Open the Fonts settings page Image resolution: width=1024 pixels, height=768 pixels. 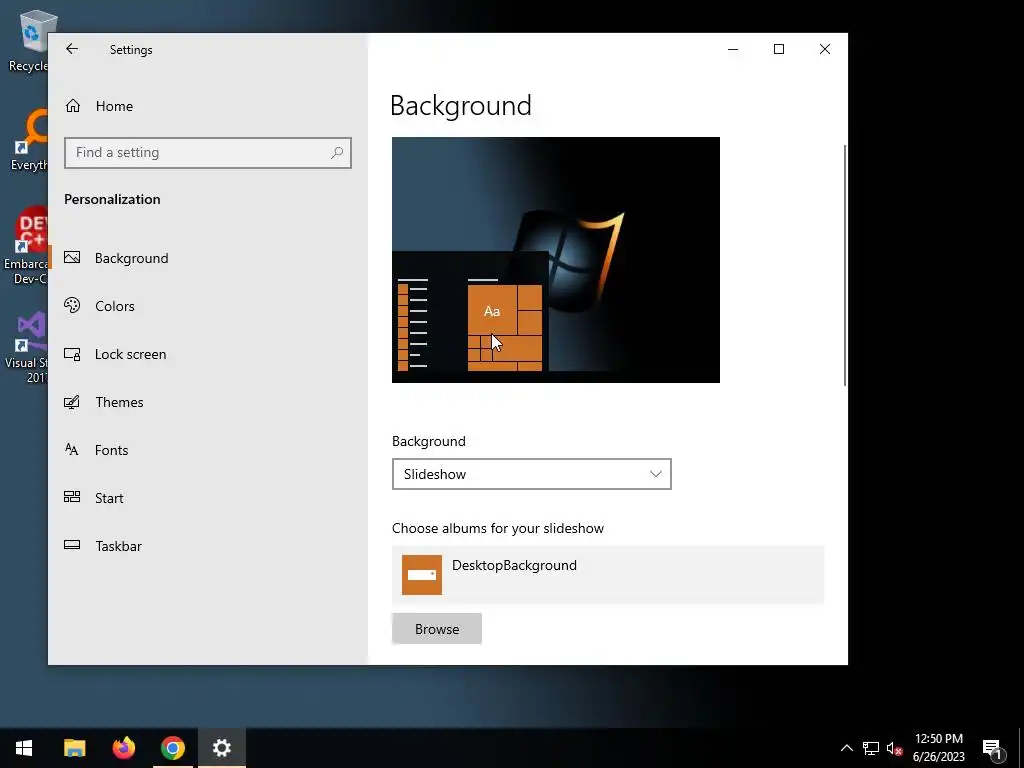pos(208,450)
